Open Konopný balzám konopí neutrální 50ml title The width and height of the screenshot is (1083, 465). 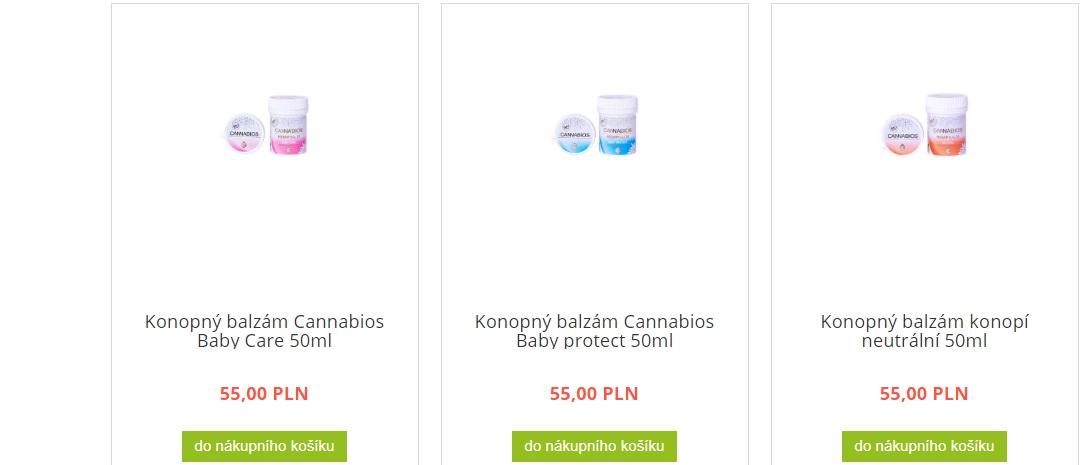point(925,331)
